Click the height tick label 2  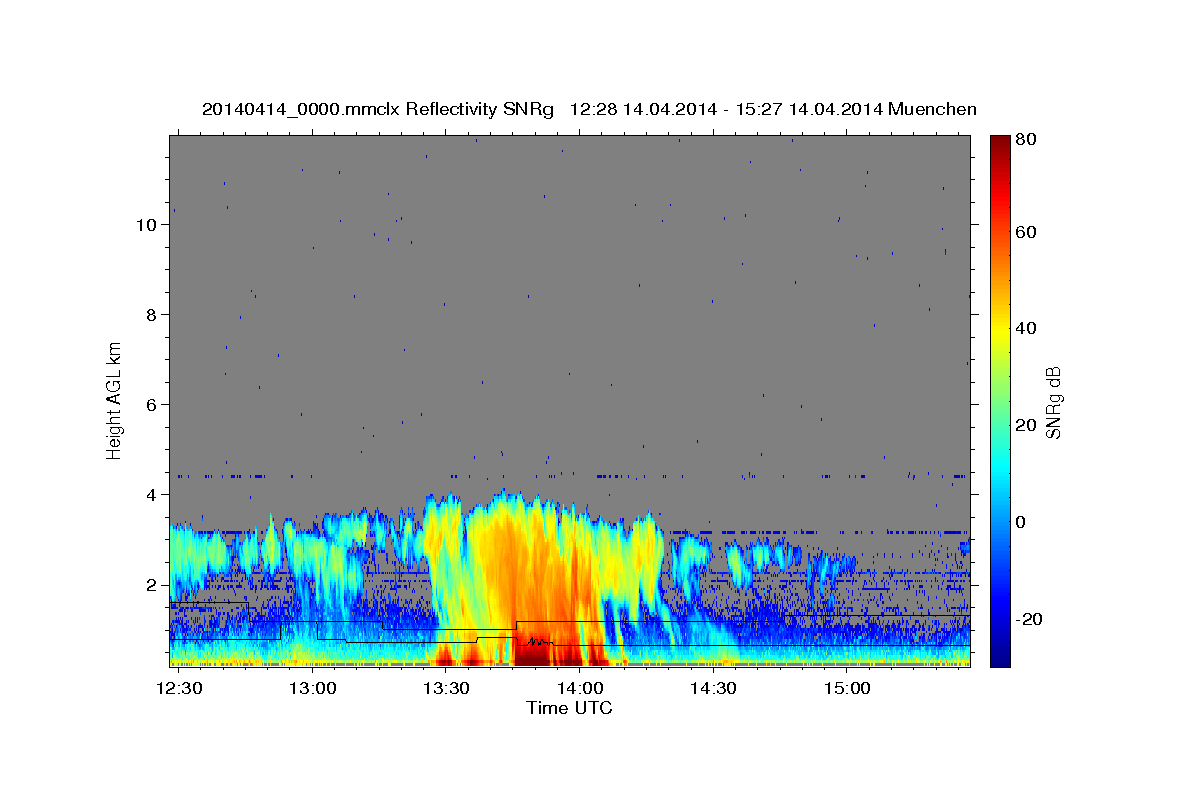pos(151,585)
